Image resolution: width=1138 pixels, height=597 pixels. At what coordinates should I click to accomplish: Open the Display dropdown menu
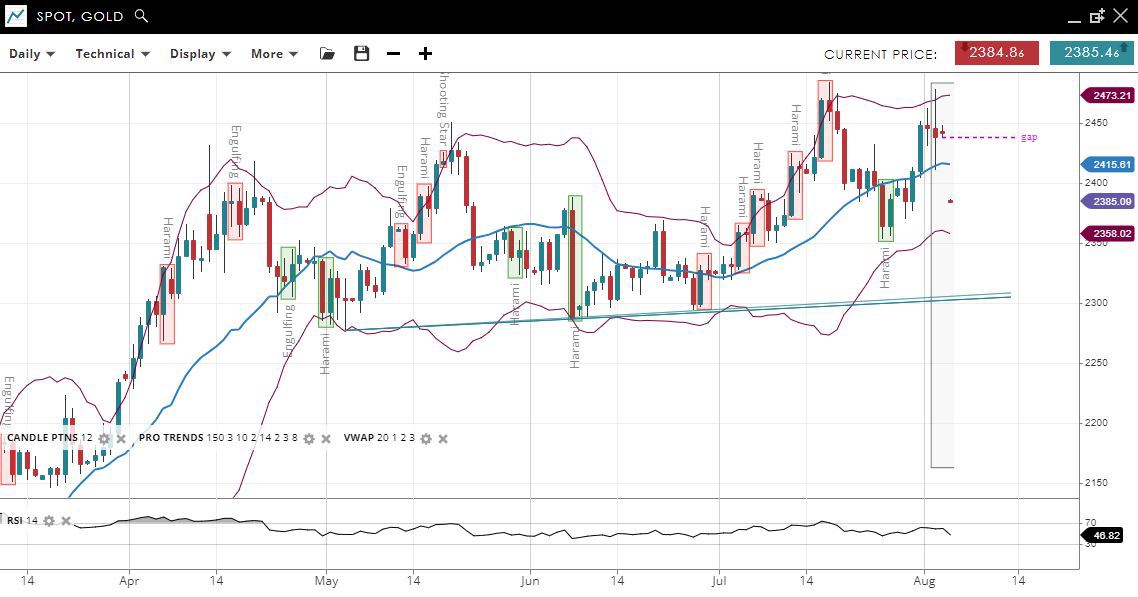(200, 54)
